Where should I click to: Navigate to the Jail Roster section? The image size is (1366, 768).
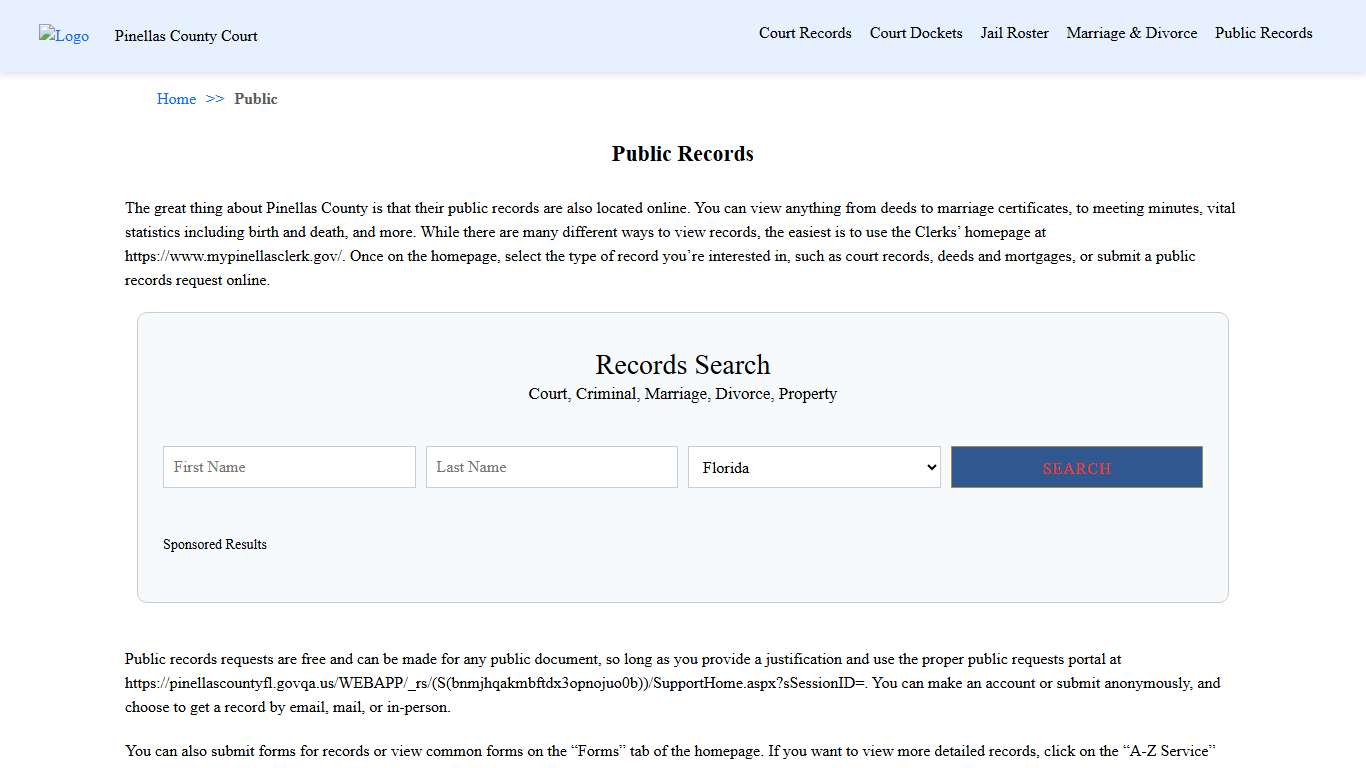[x=1014, y=33]
